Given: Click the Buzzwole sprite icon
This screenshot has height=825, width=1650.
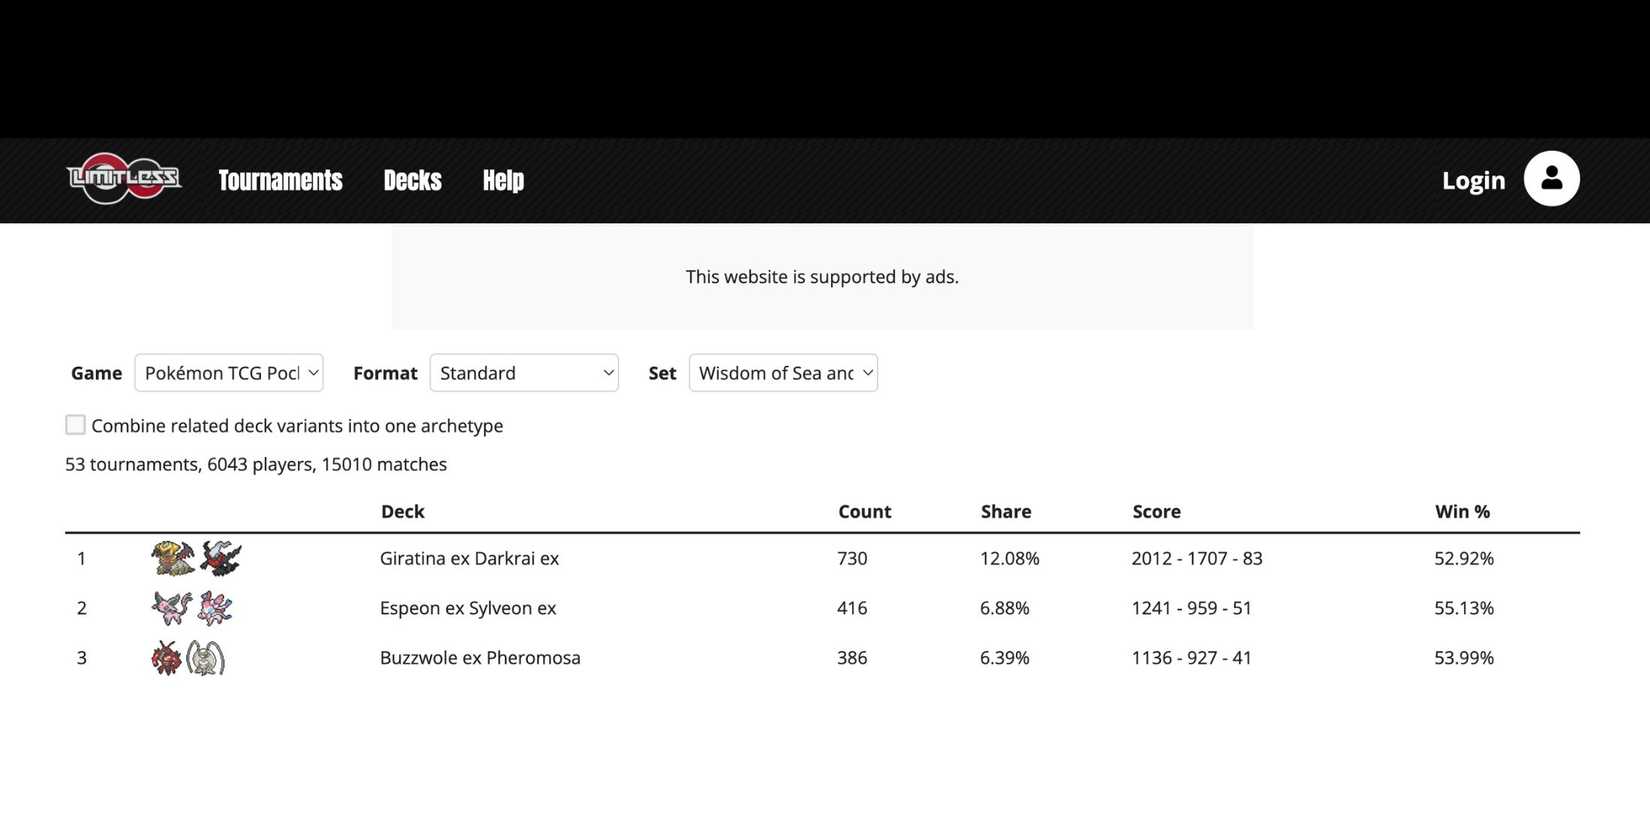Looking at the screenshot, I should [166, 658].
